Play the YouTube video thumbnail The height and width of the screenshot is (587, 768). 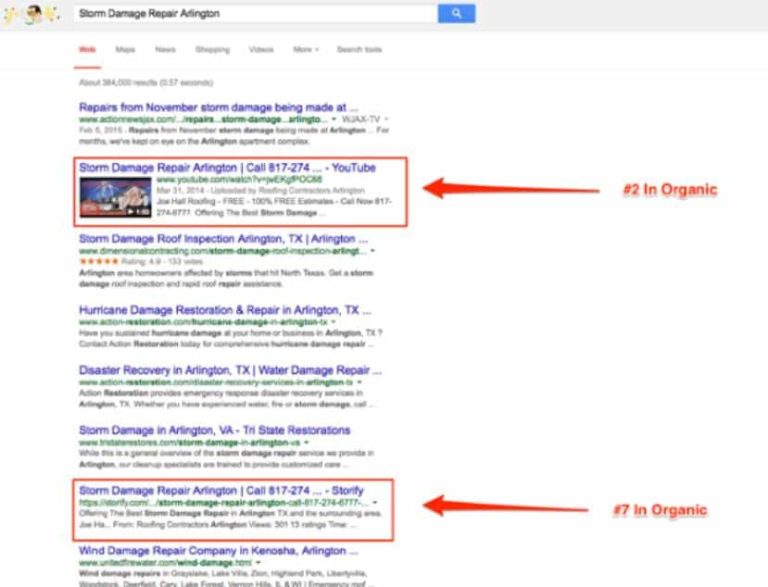pos(116,197)
